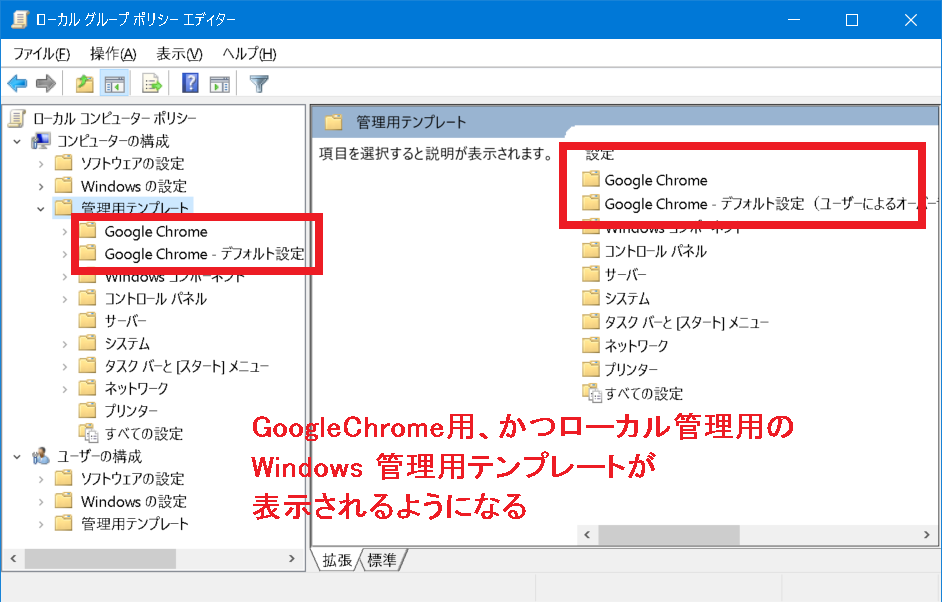Image resolution: width=942 pixels, height=602 pixels.
Task: Select Google Chrome - デフォルト設定 in tree
Action: (x=204, y=254)
